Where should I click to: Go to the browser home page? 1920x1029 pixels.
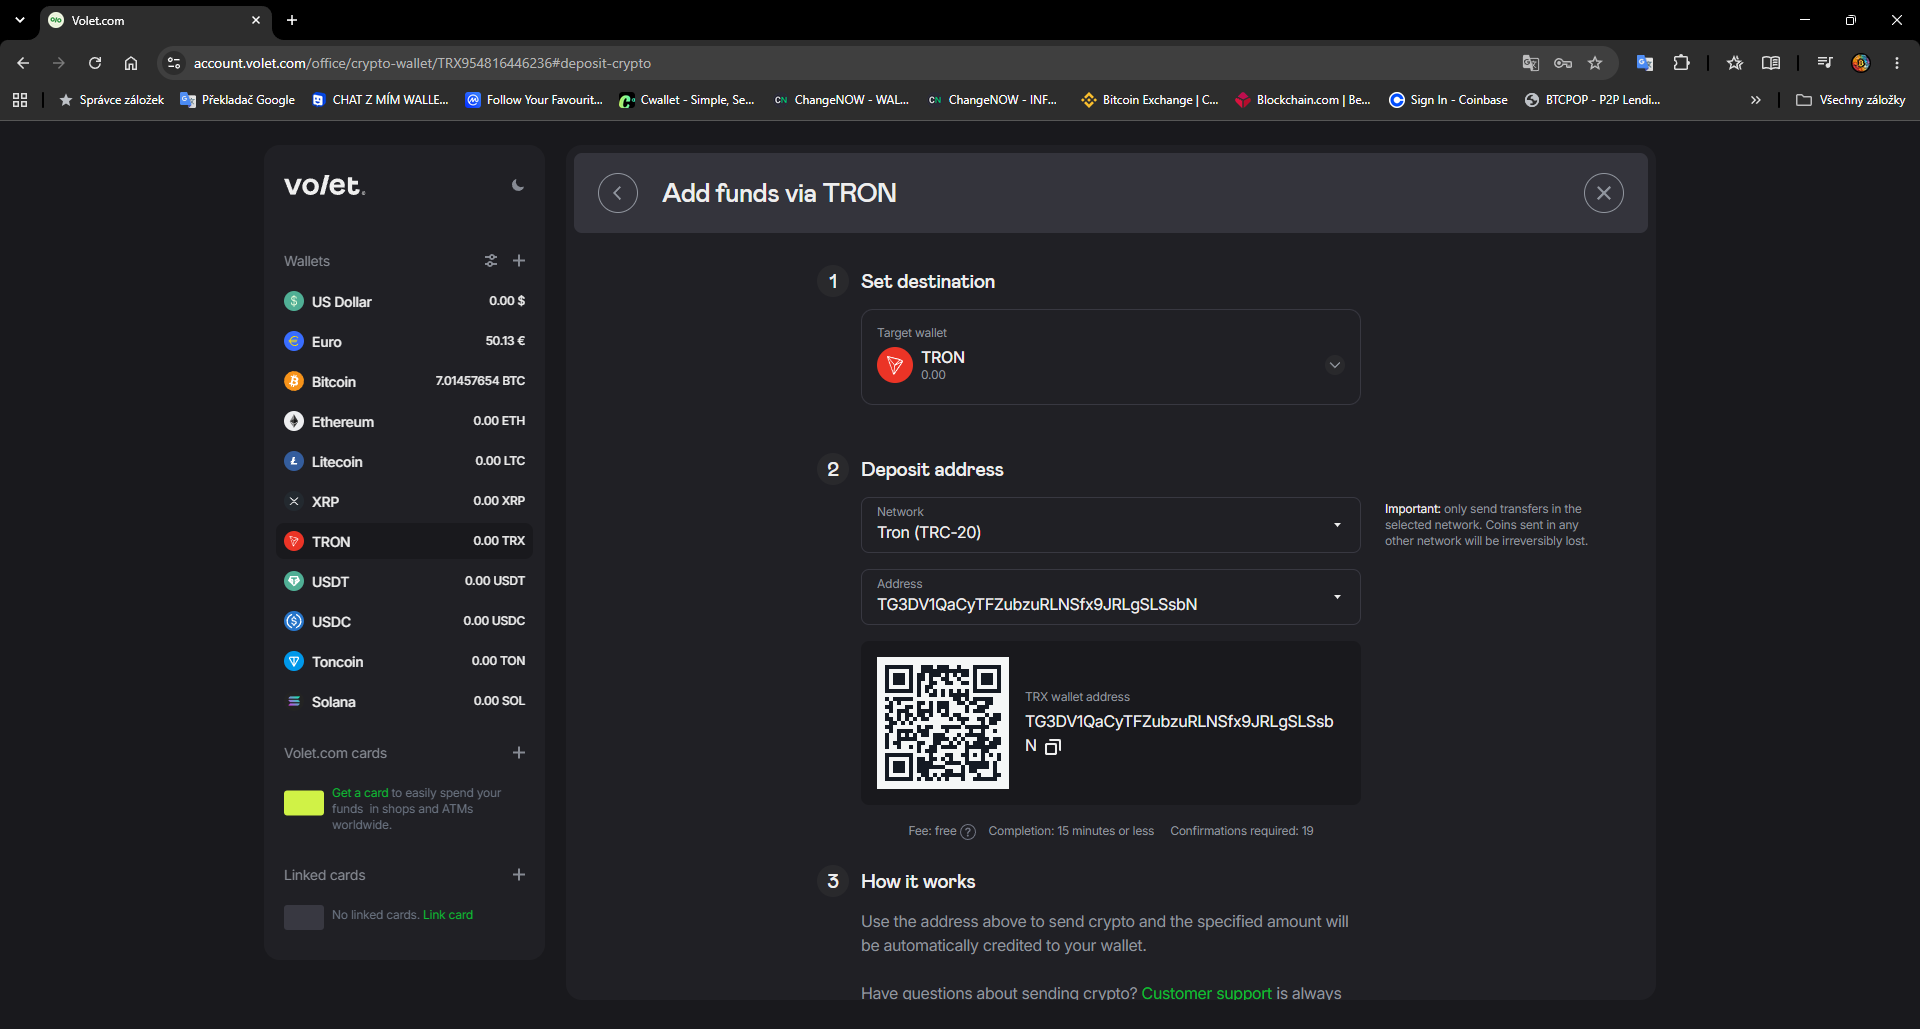[x=131, y=63]
